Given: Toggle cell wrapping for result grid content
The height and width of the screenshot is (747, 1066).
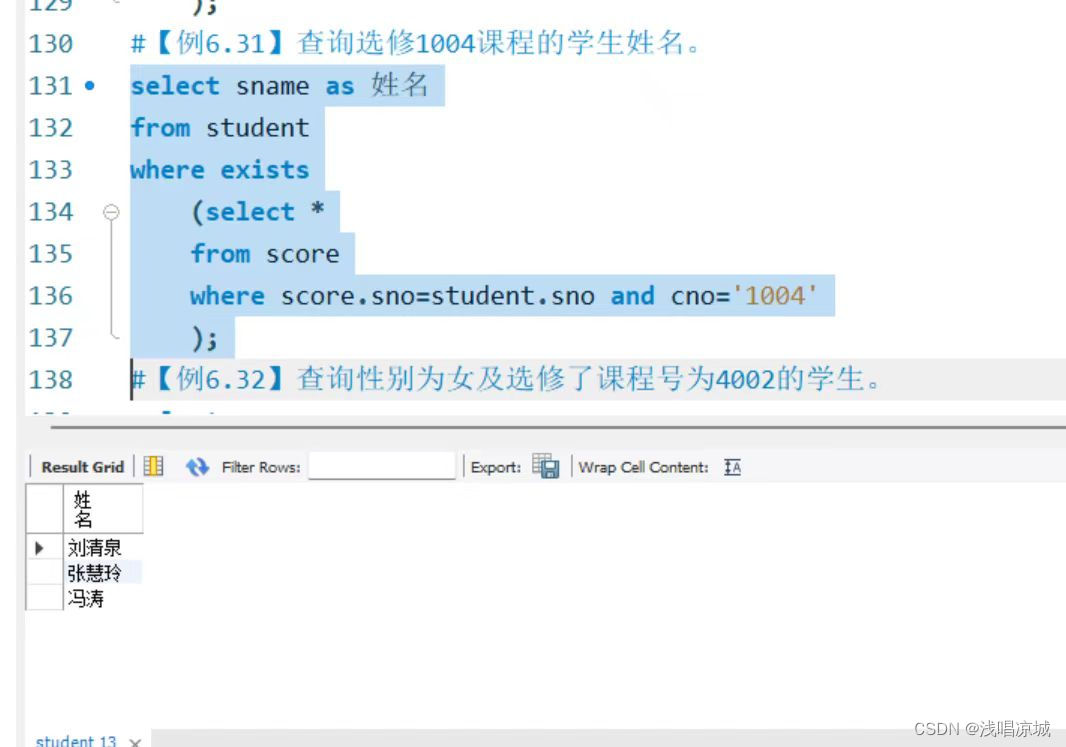Looking at the screenshot, I should pos(731,466).
